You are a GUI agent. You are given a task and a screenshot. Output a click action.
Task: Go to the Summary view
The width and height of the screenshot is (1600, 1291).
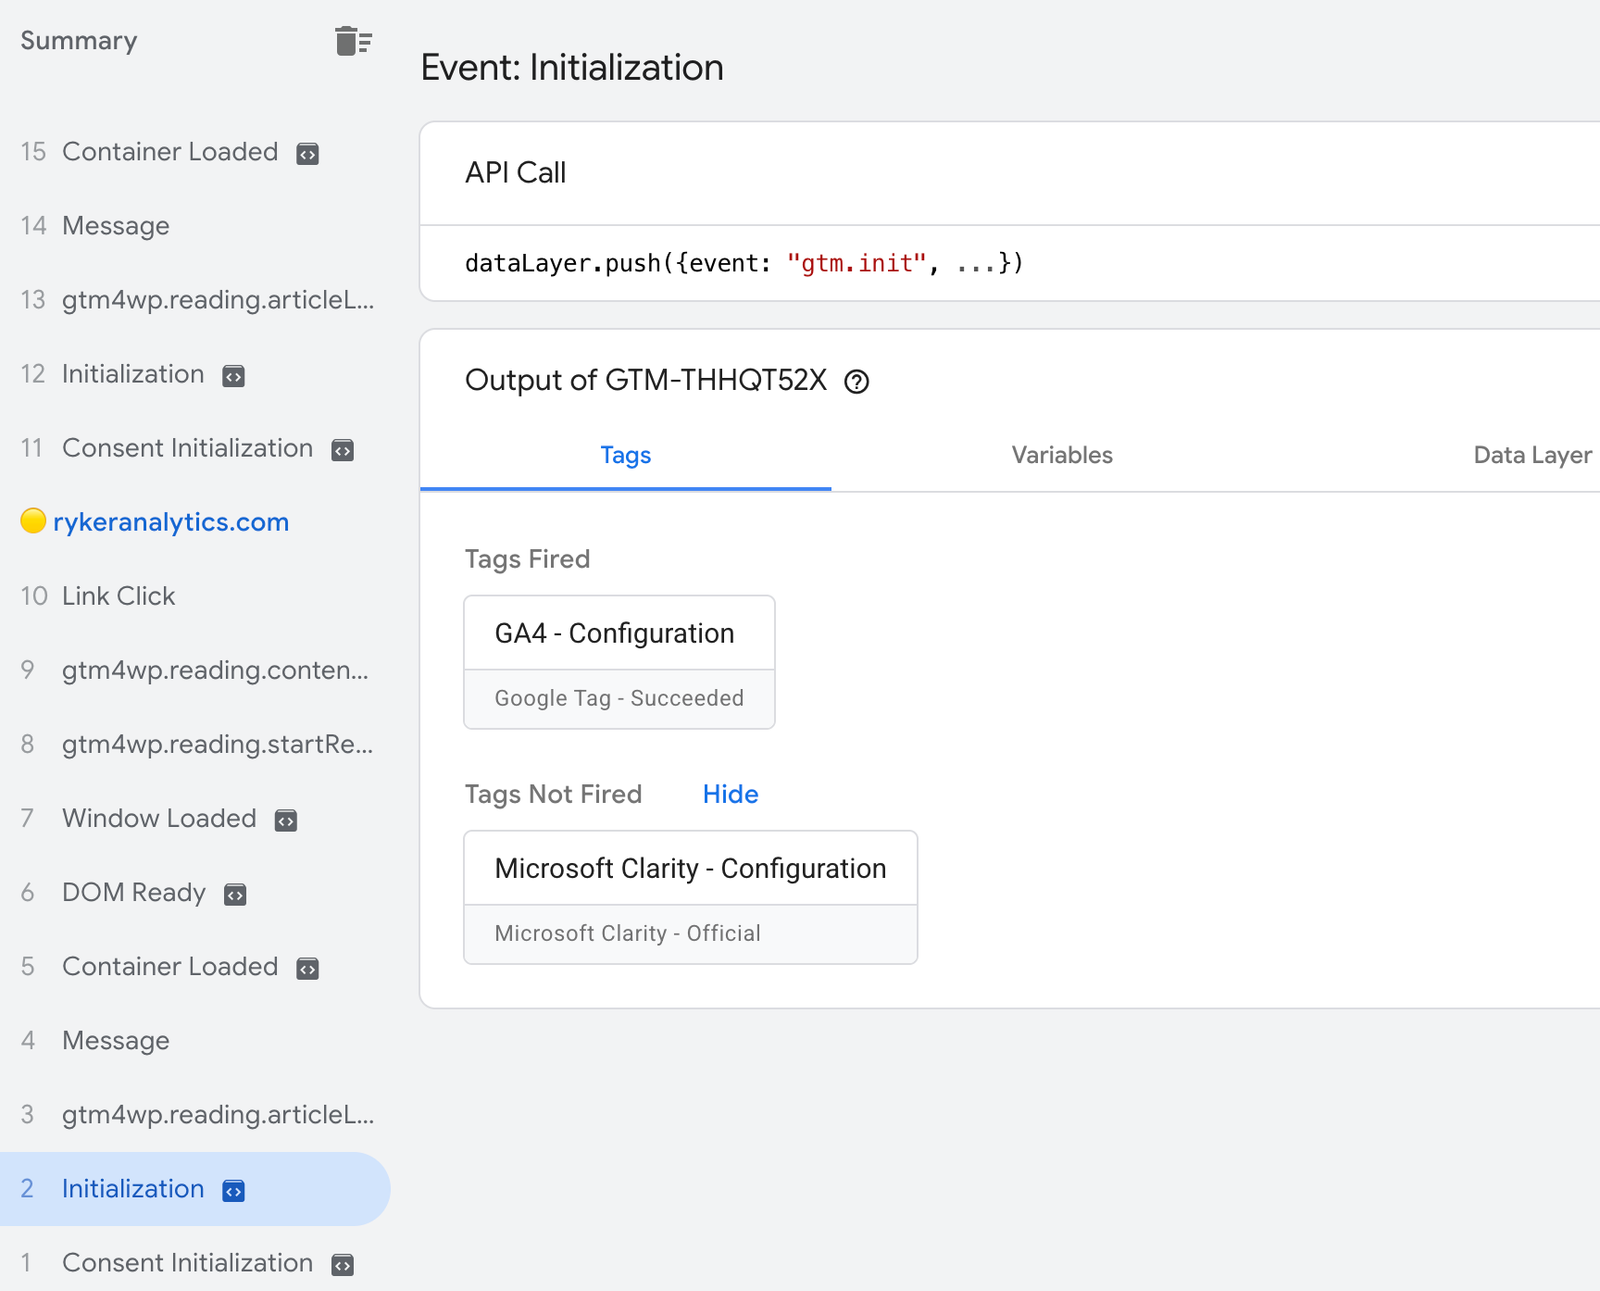pos(78,41)
